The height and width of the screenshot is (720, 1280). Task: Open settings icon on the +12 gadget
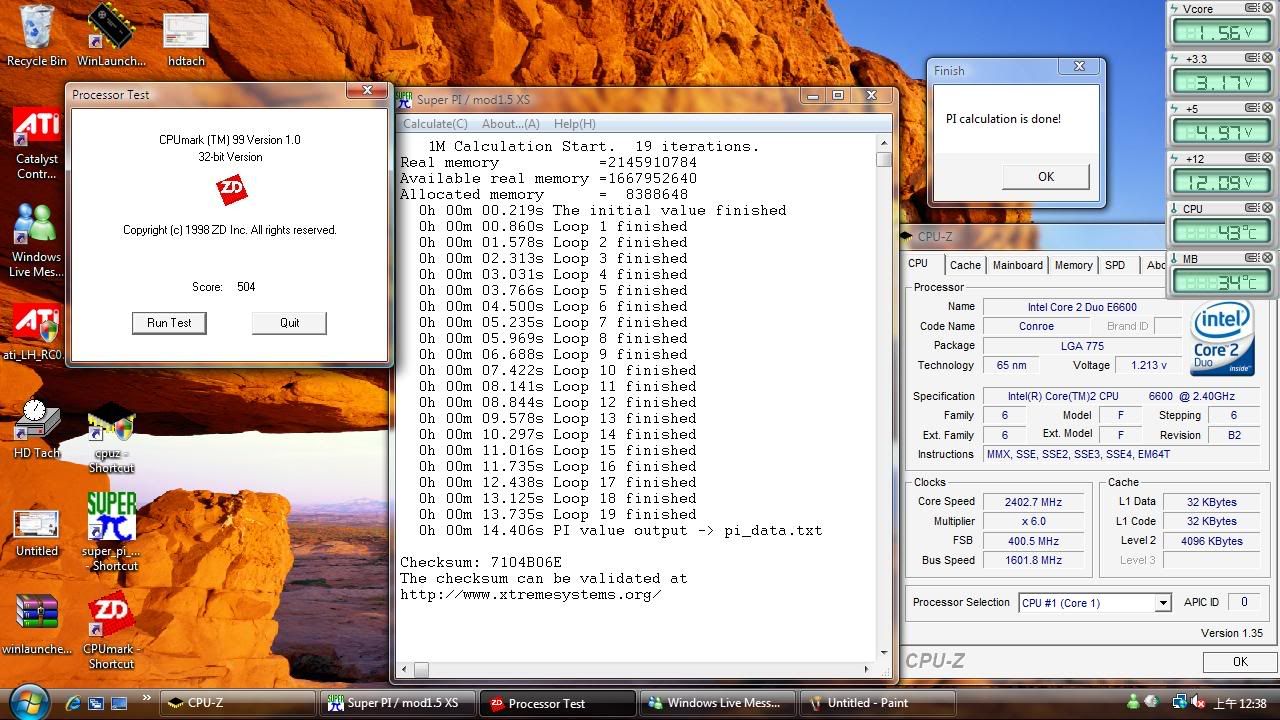coord(1253,158)
